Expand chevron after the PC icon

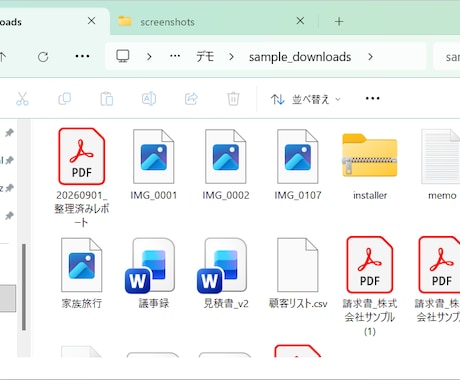149,57
